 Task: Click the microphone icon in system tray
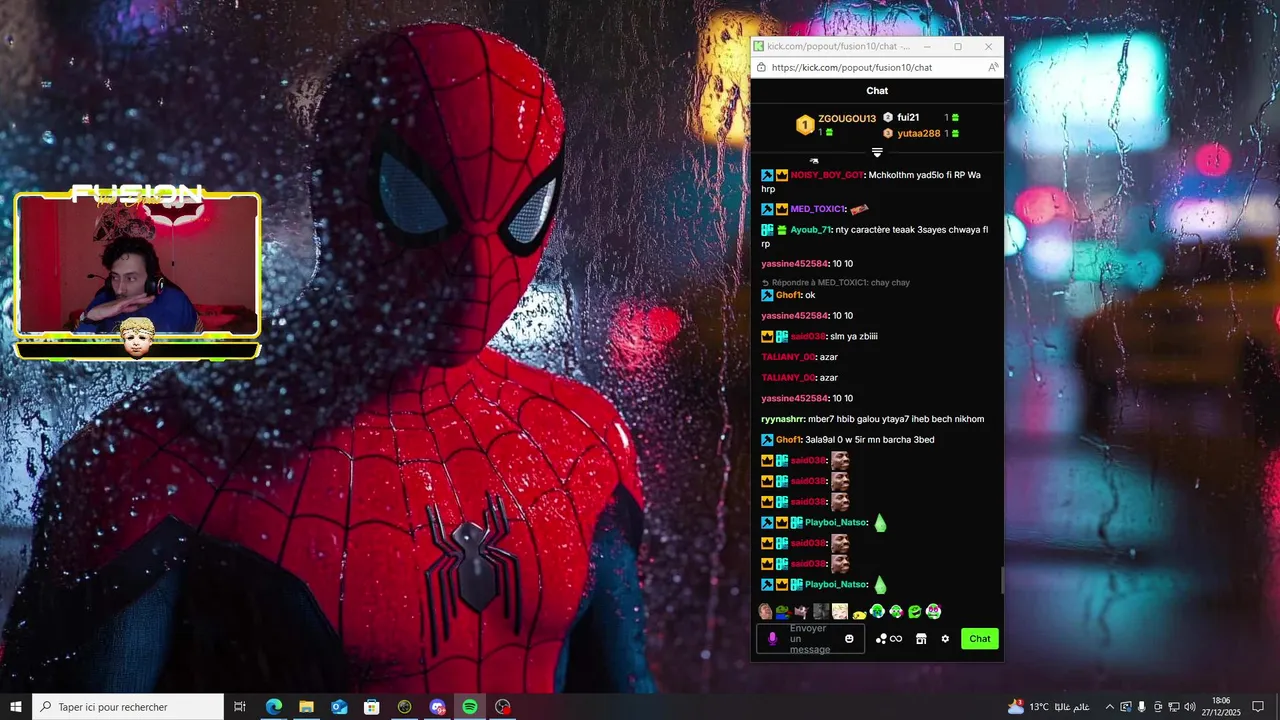click(x=1141, y=707)
